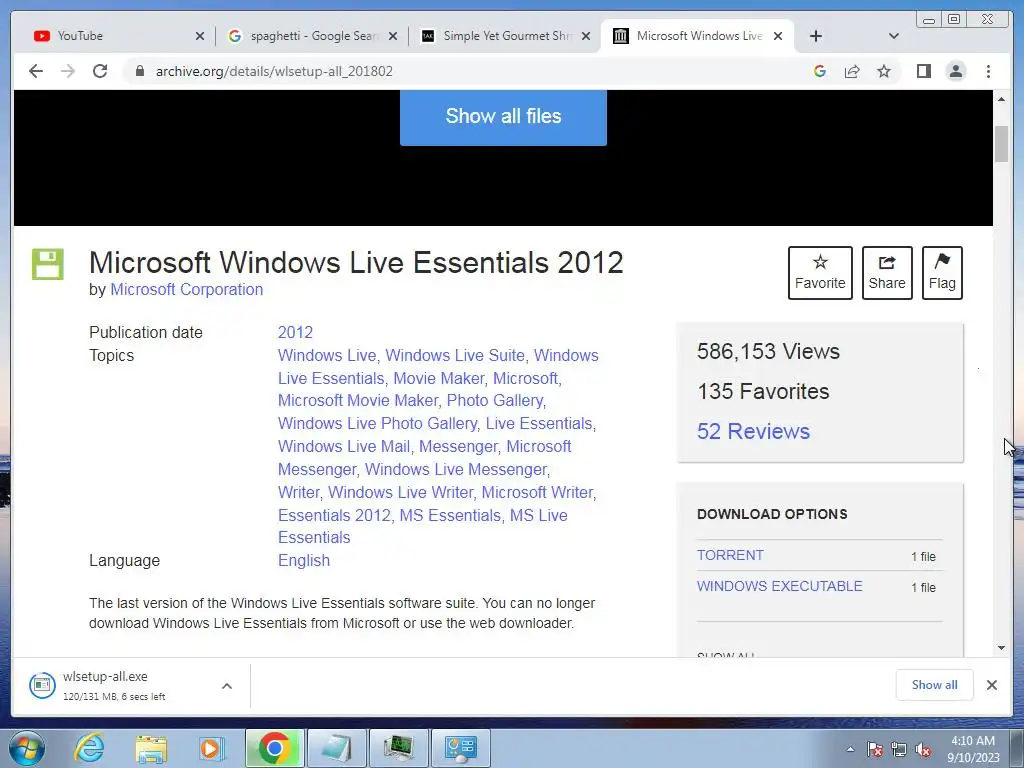Open the Windows Live Mail topic link
This screenshot has height=768, width=1024.
tap(344, 447)
